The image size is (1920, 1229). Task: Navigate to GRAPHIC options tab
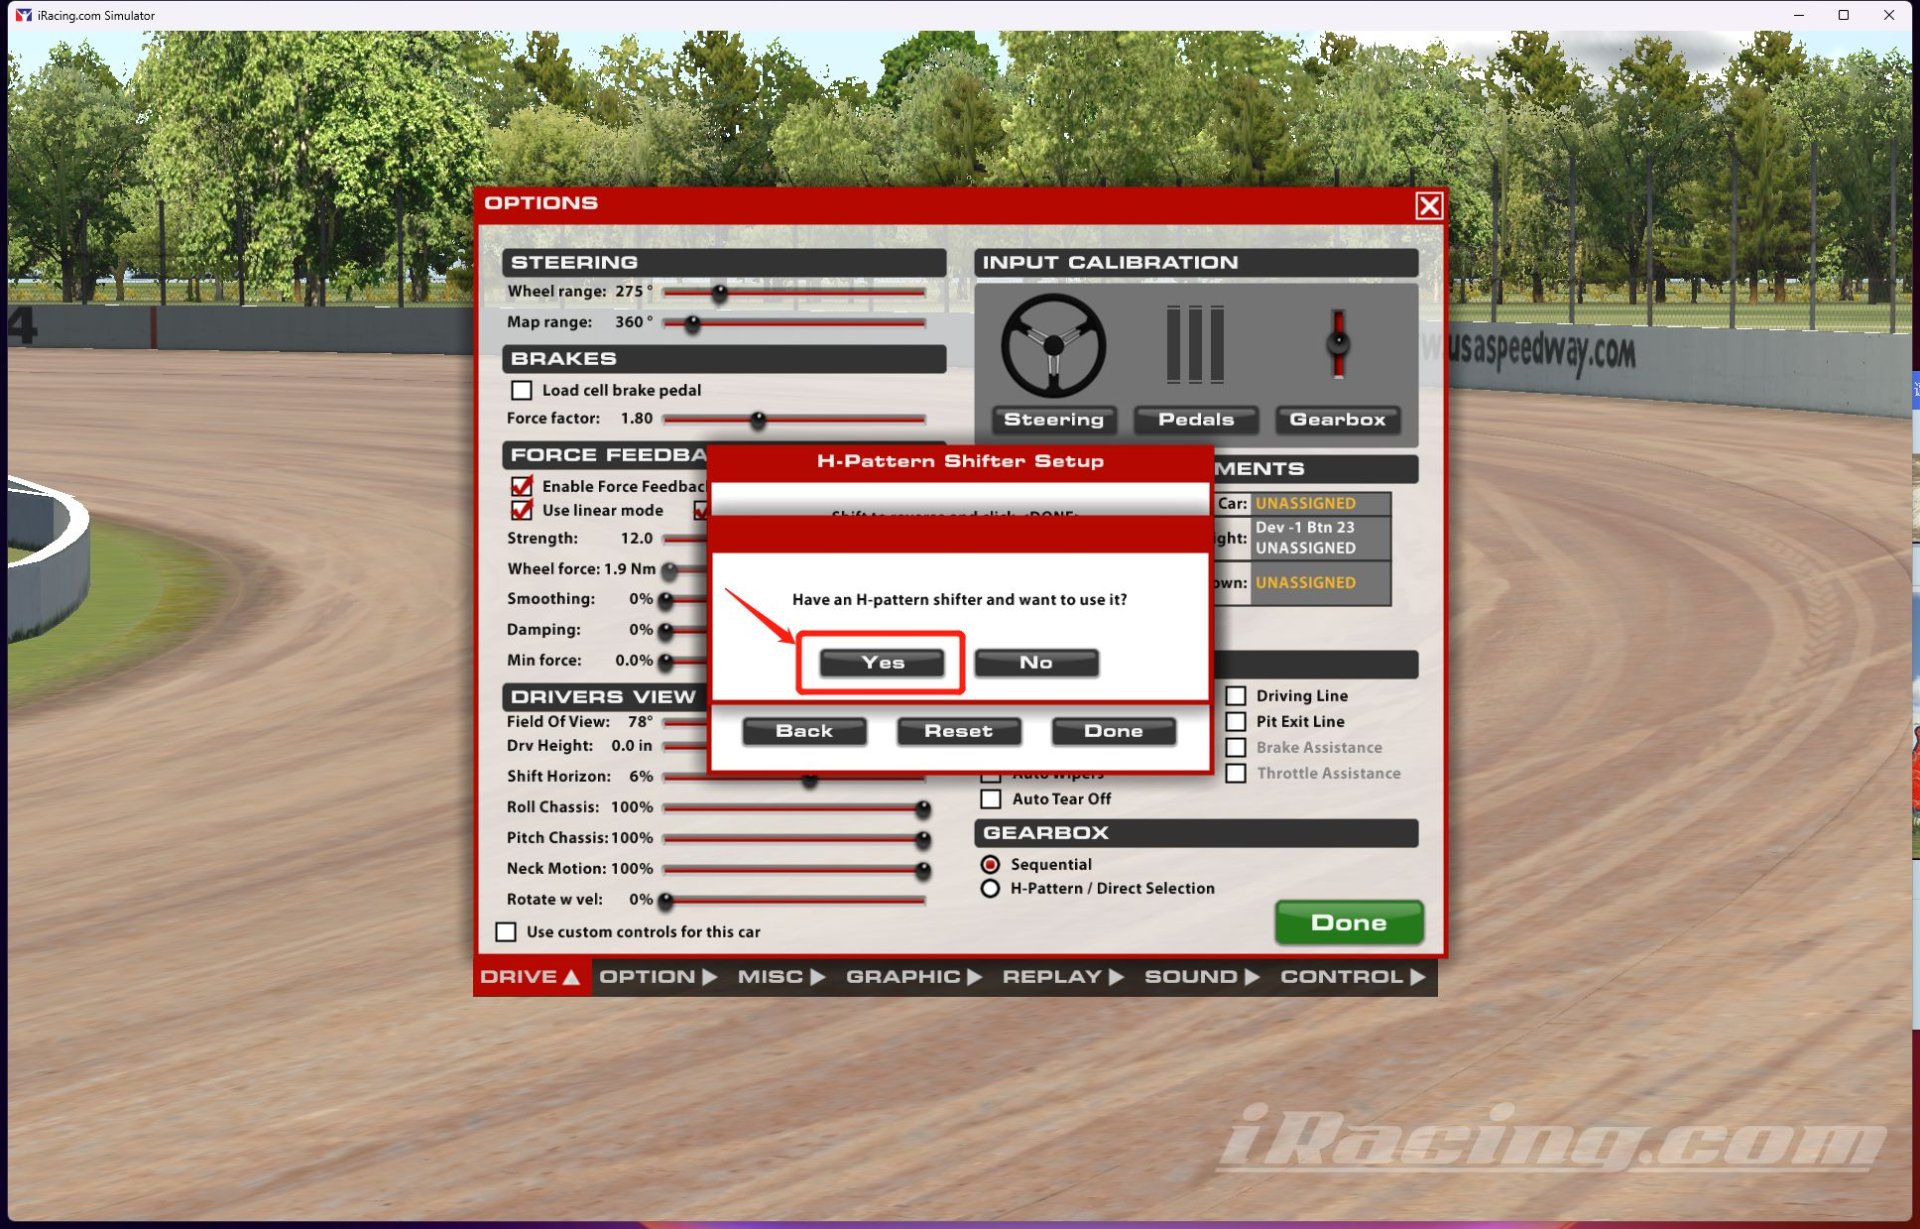[x=901, y=976]
